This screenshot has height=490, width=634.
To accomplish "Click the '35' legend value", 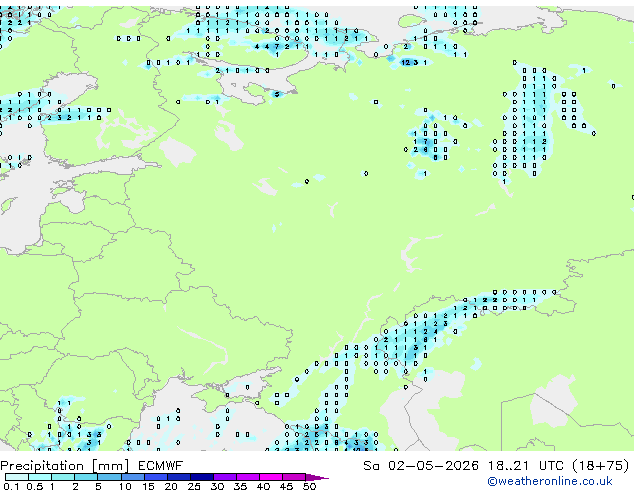I will (240, 486).
